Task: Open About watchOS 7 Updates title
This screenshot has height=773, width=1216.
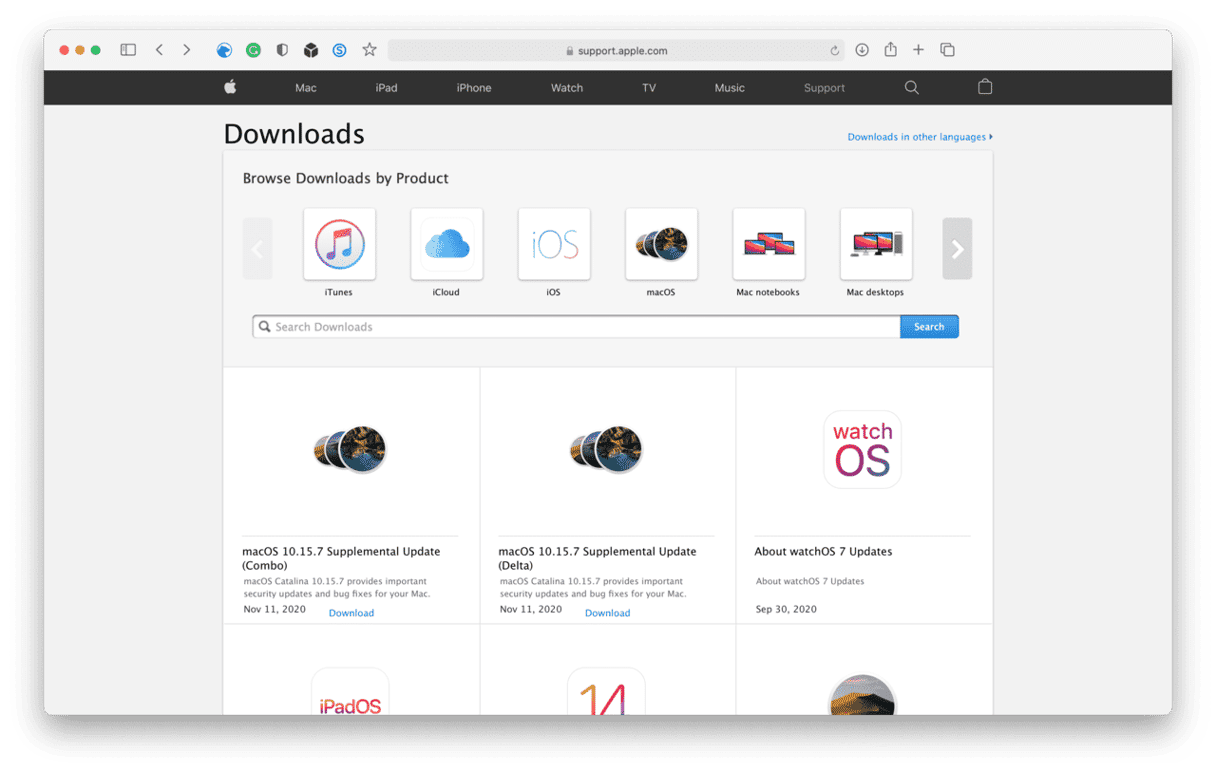Action: pos(823,552)
